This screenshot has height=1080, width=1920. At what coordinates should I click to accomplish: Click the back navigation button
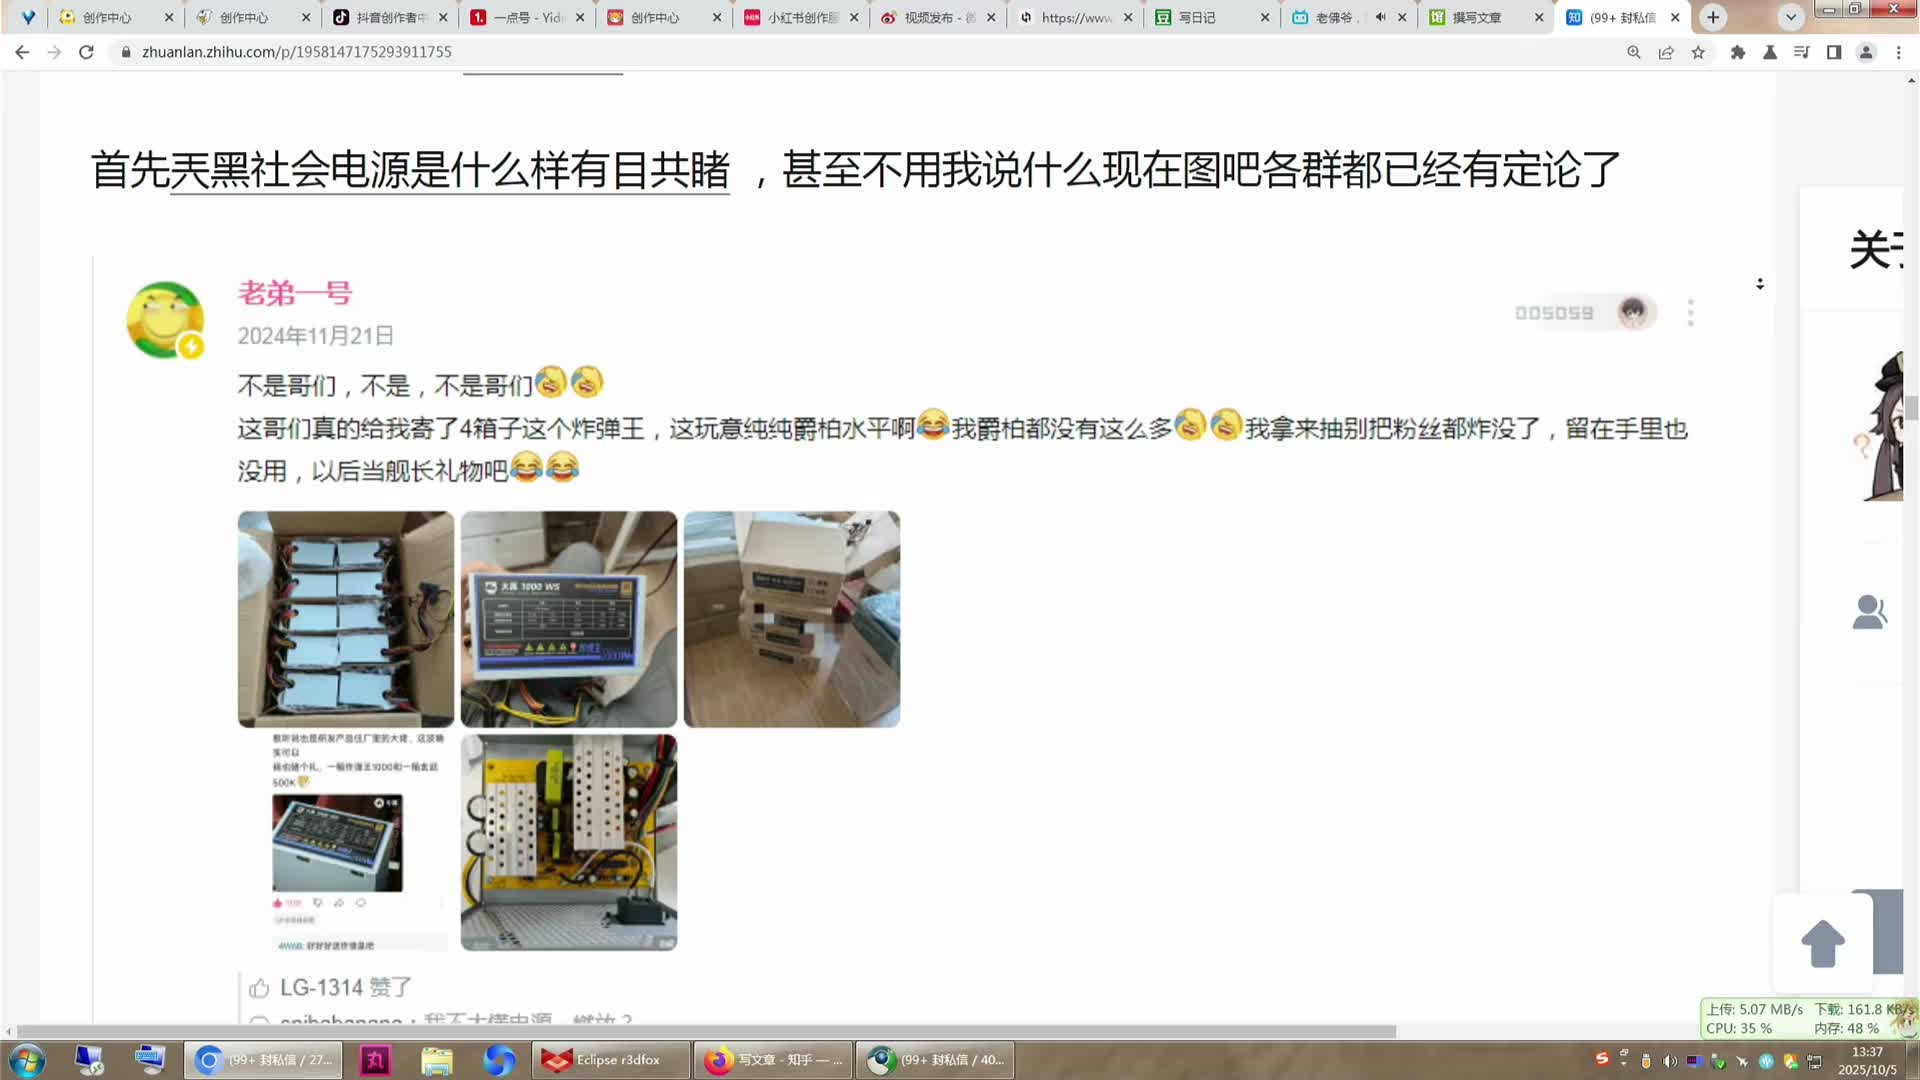[22, 51]
